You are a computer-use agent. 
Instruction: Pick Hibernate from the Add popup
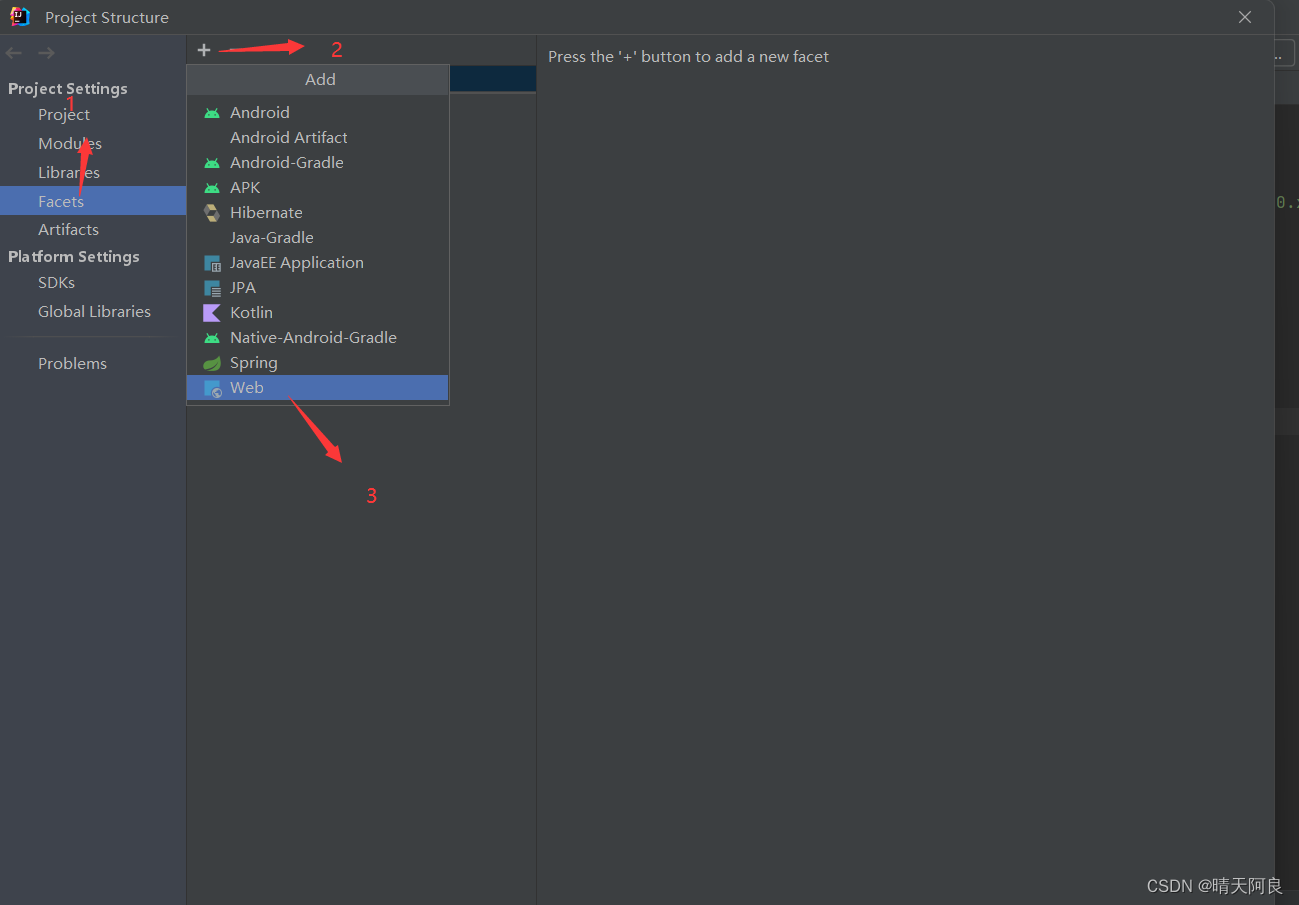tap(317, 213)
